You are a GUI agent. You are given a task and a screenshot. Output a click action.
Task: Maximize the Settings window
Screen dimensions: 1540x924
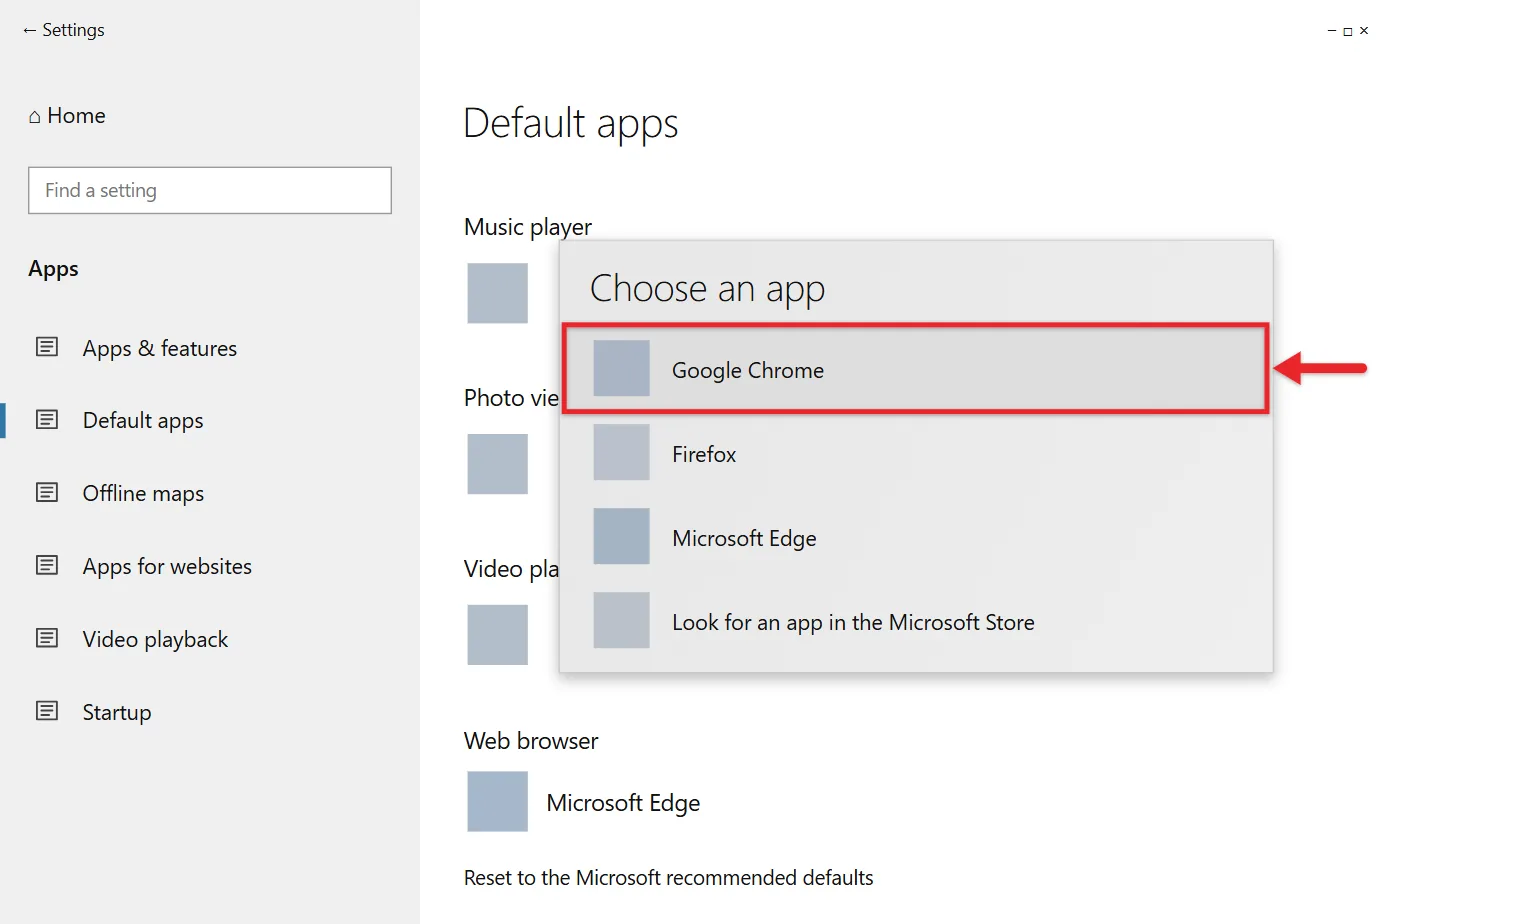click(1348, 31)
